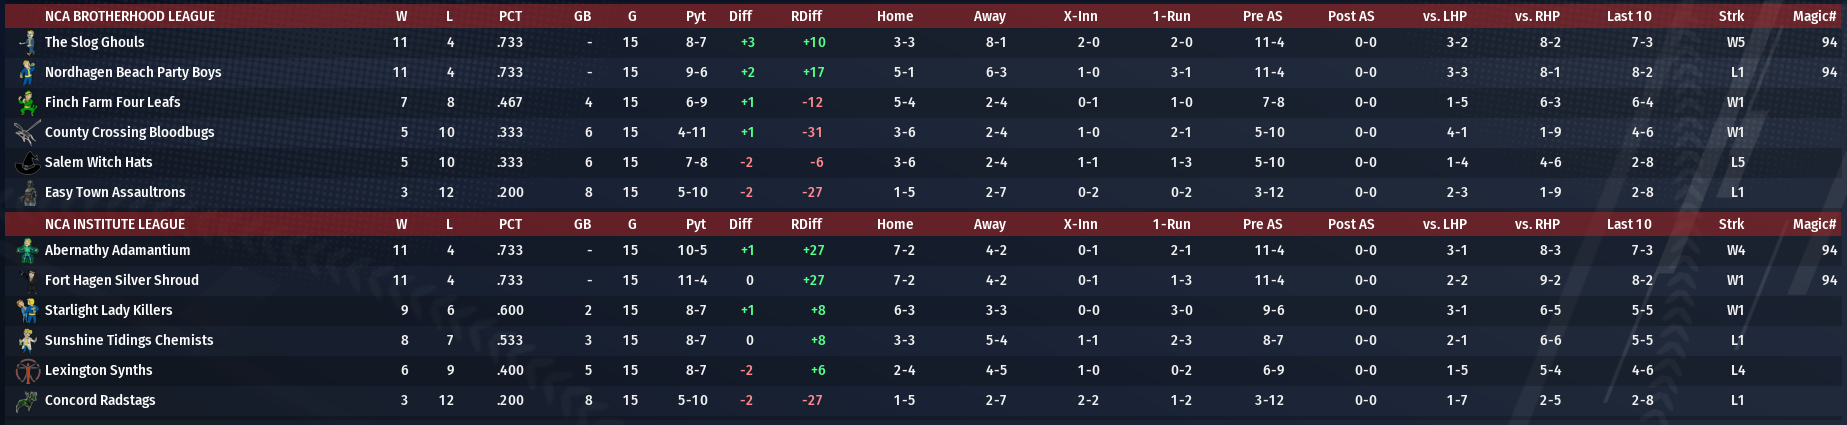Click the NCA Institute League header
Viewport: 1847px width, 425px height.
115,224
